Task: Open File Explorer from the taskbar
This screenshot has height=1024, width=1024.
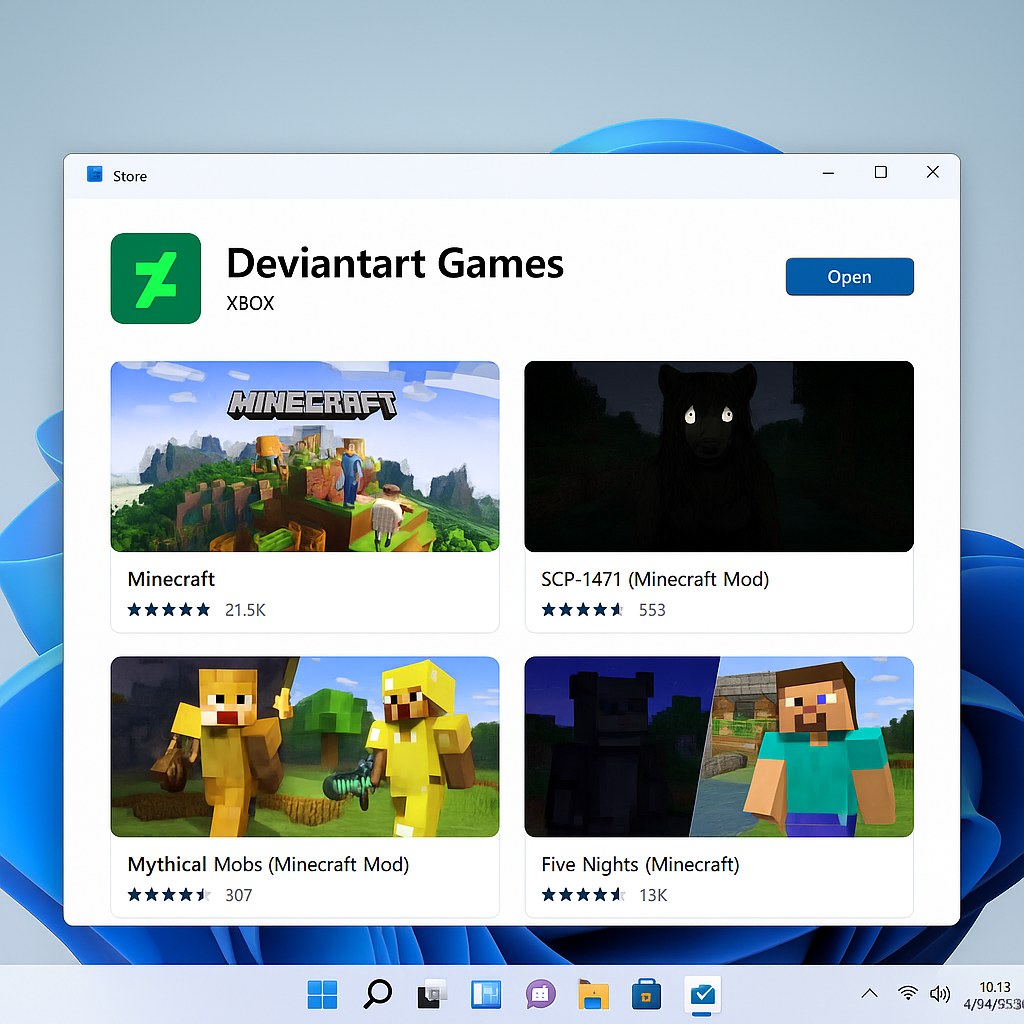Action: point(593,995)
